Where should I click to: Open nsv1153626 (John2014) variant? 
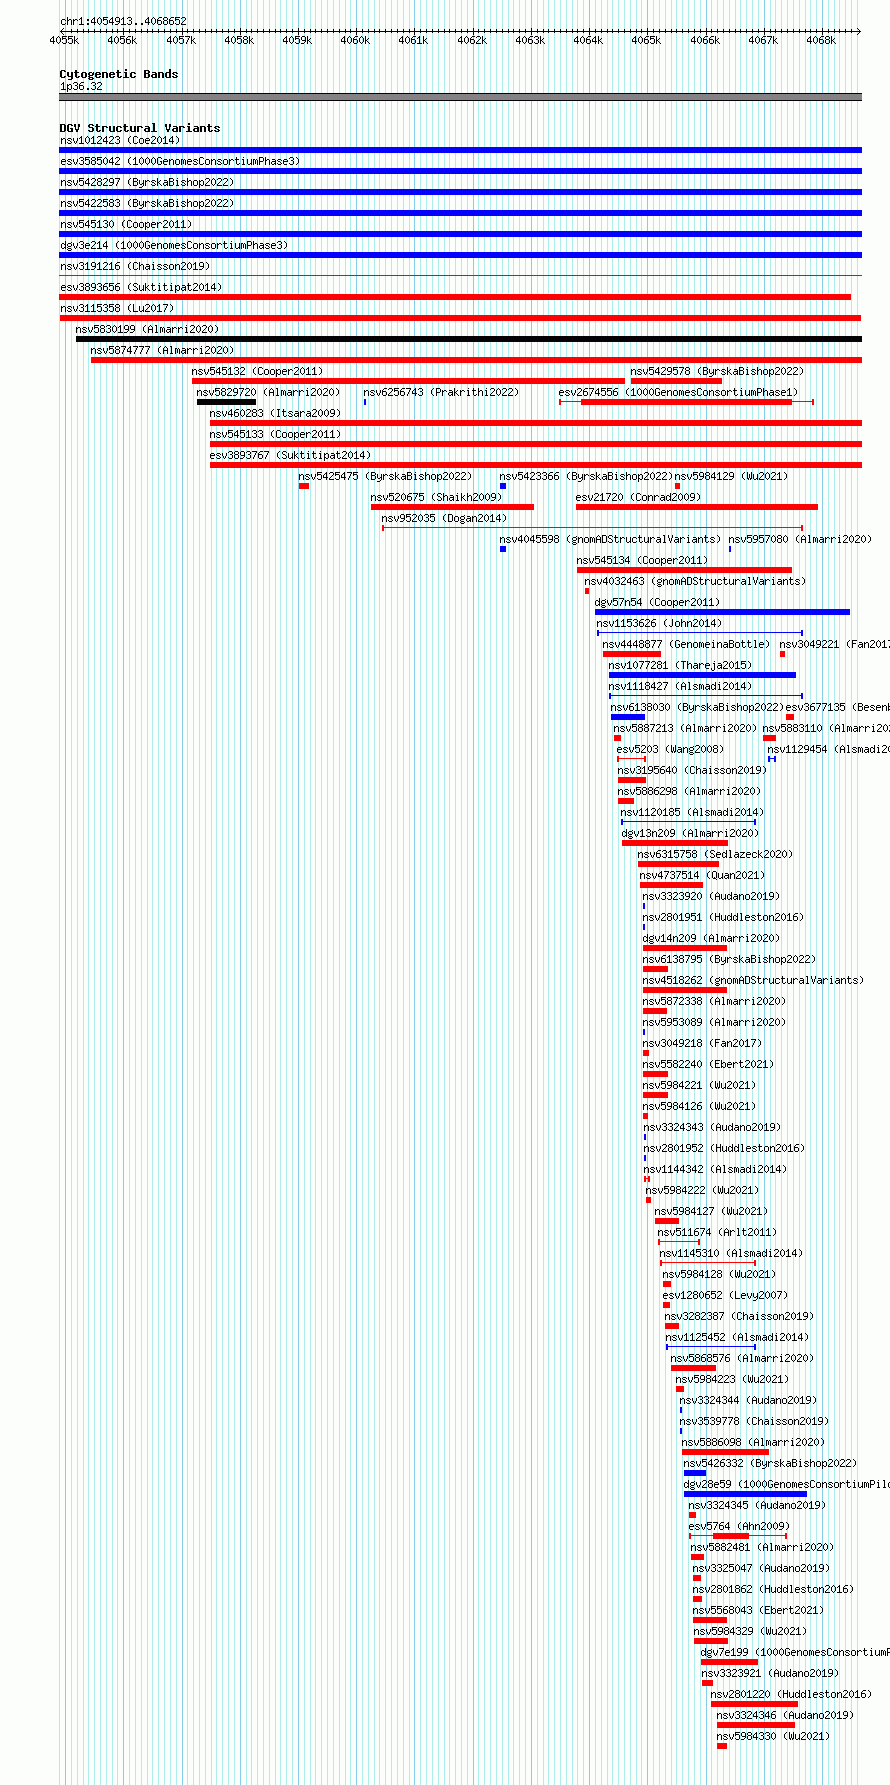tap(659, 623)
